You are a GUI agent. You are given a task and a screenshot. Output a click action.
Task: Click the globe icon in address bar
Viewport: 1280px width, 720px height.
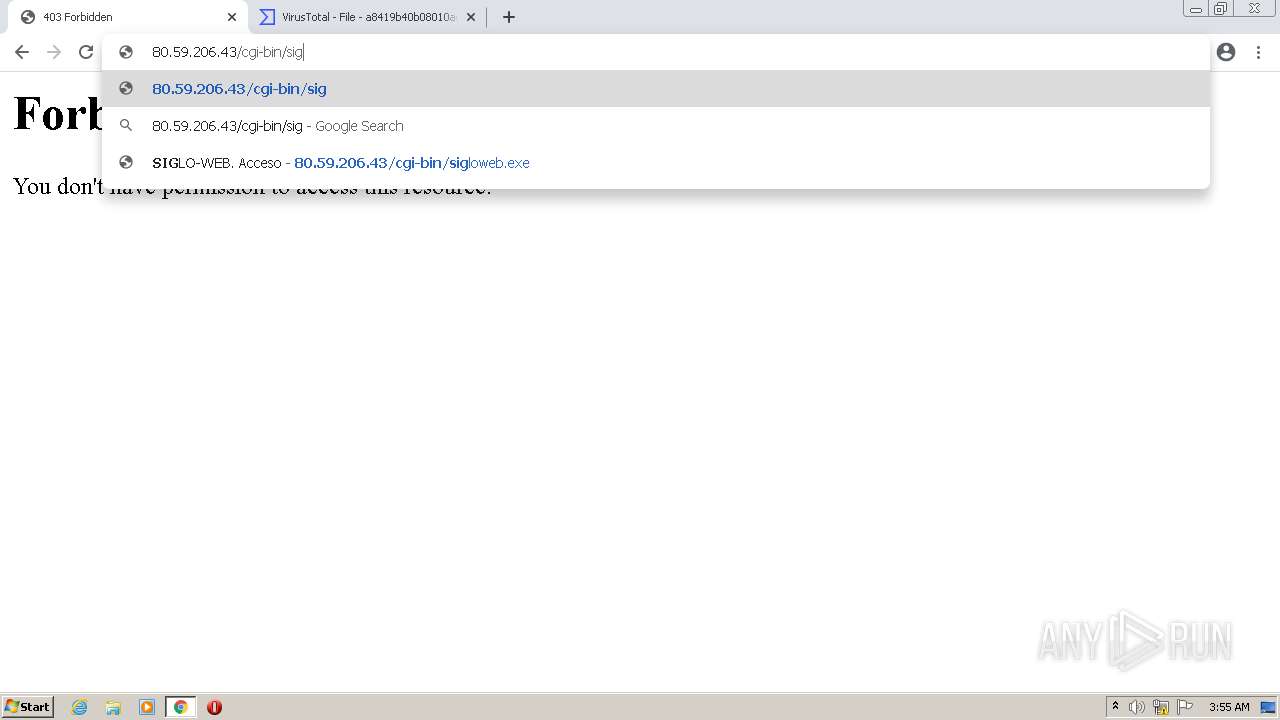pos(126,52)
